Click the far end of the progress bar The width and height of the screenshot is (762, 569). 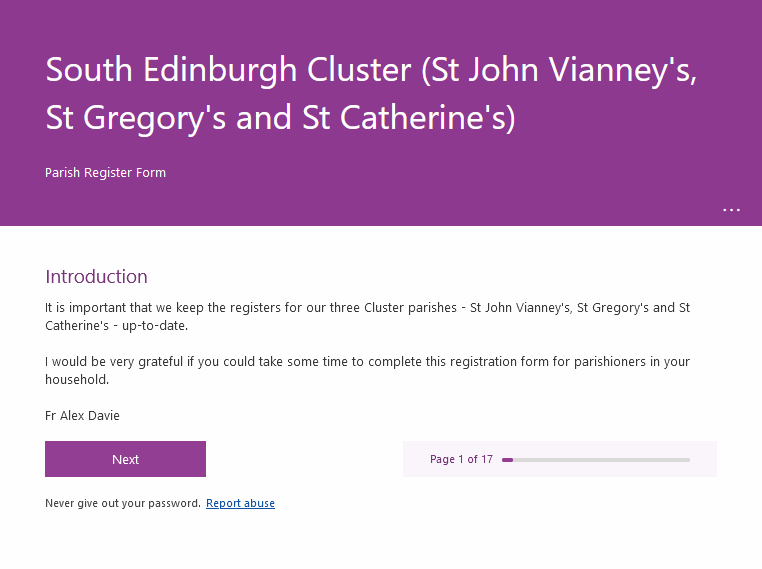tap(687, 460)
